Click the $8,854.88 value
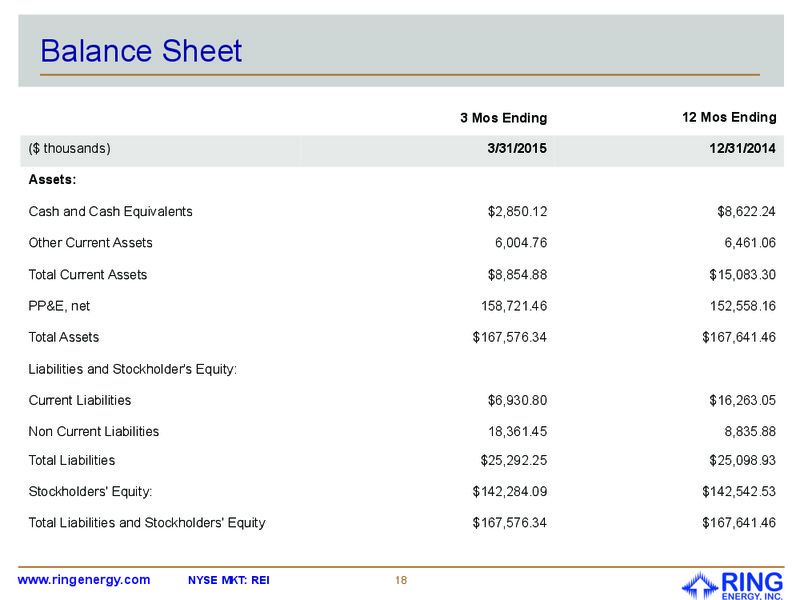 click(517, 275)
